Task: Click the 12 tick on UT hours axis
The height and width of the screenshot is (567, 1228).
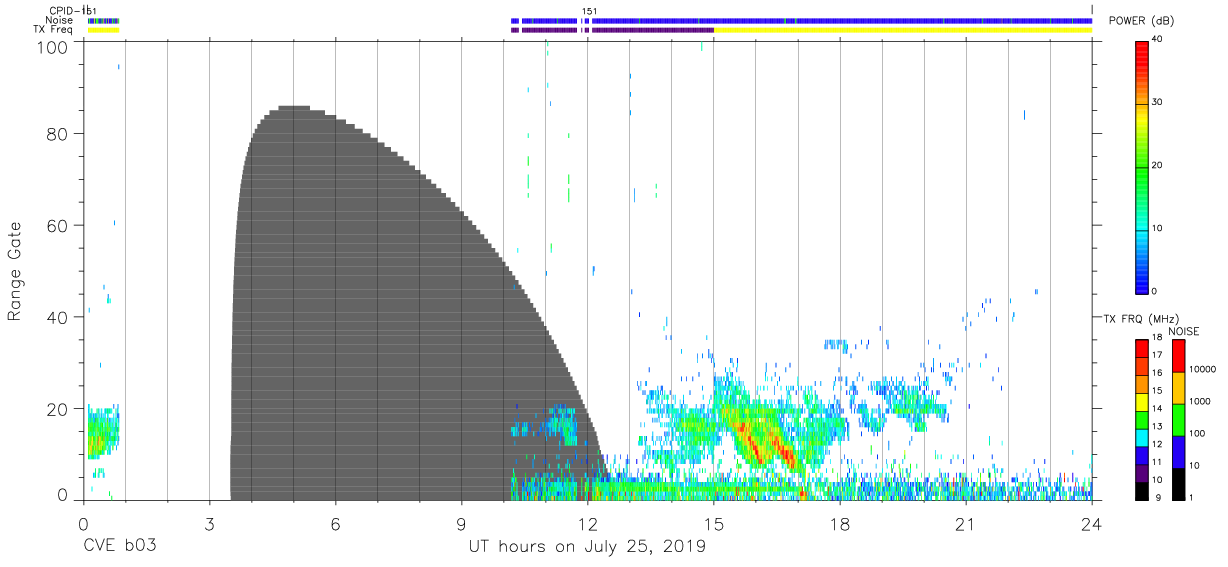Action: pyautogui.click(x=588, y=523)
